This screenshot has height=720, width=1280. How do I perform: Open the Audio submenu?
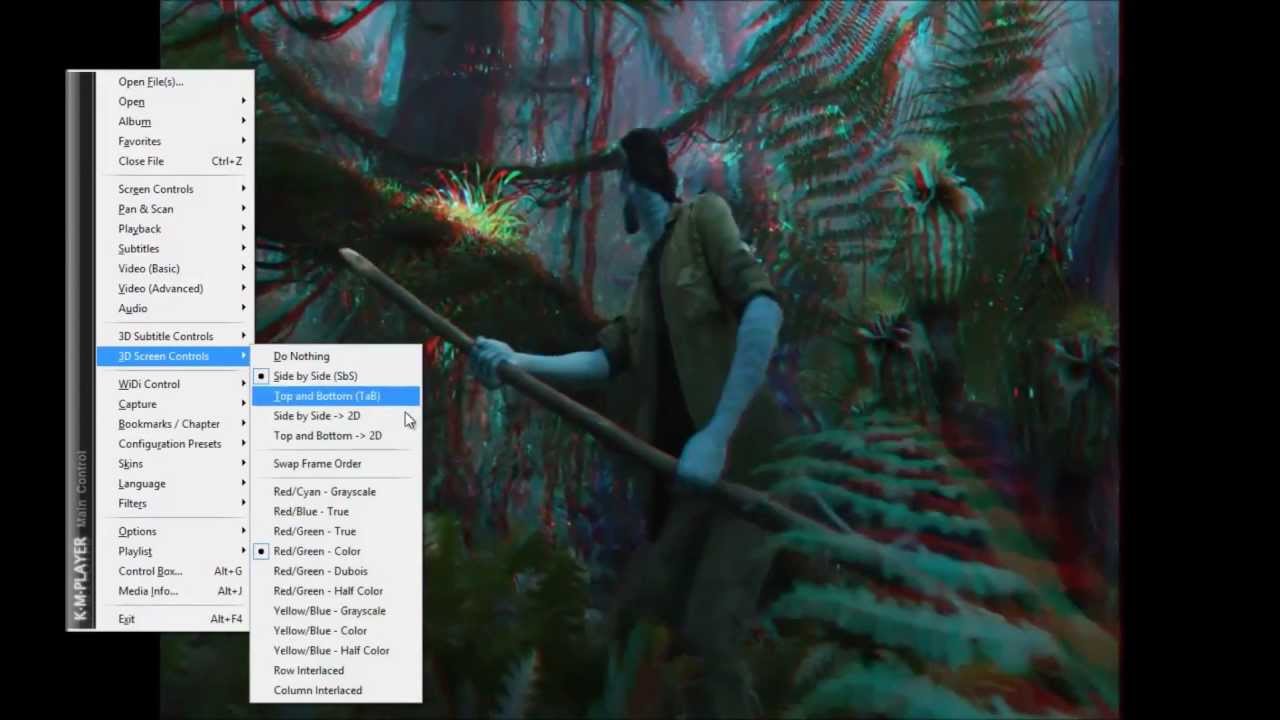(x=174, y=309)
